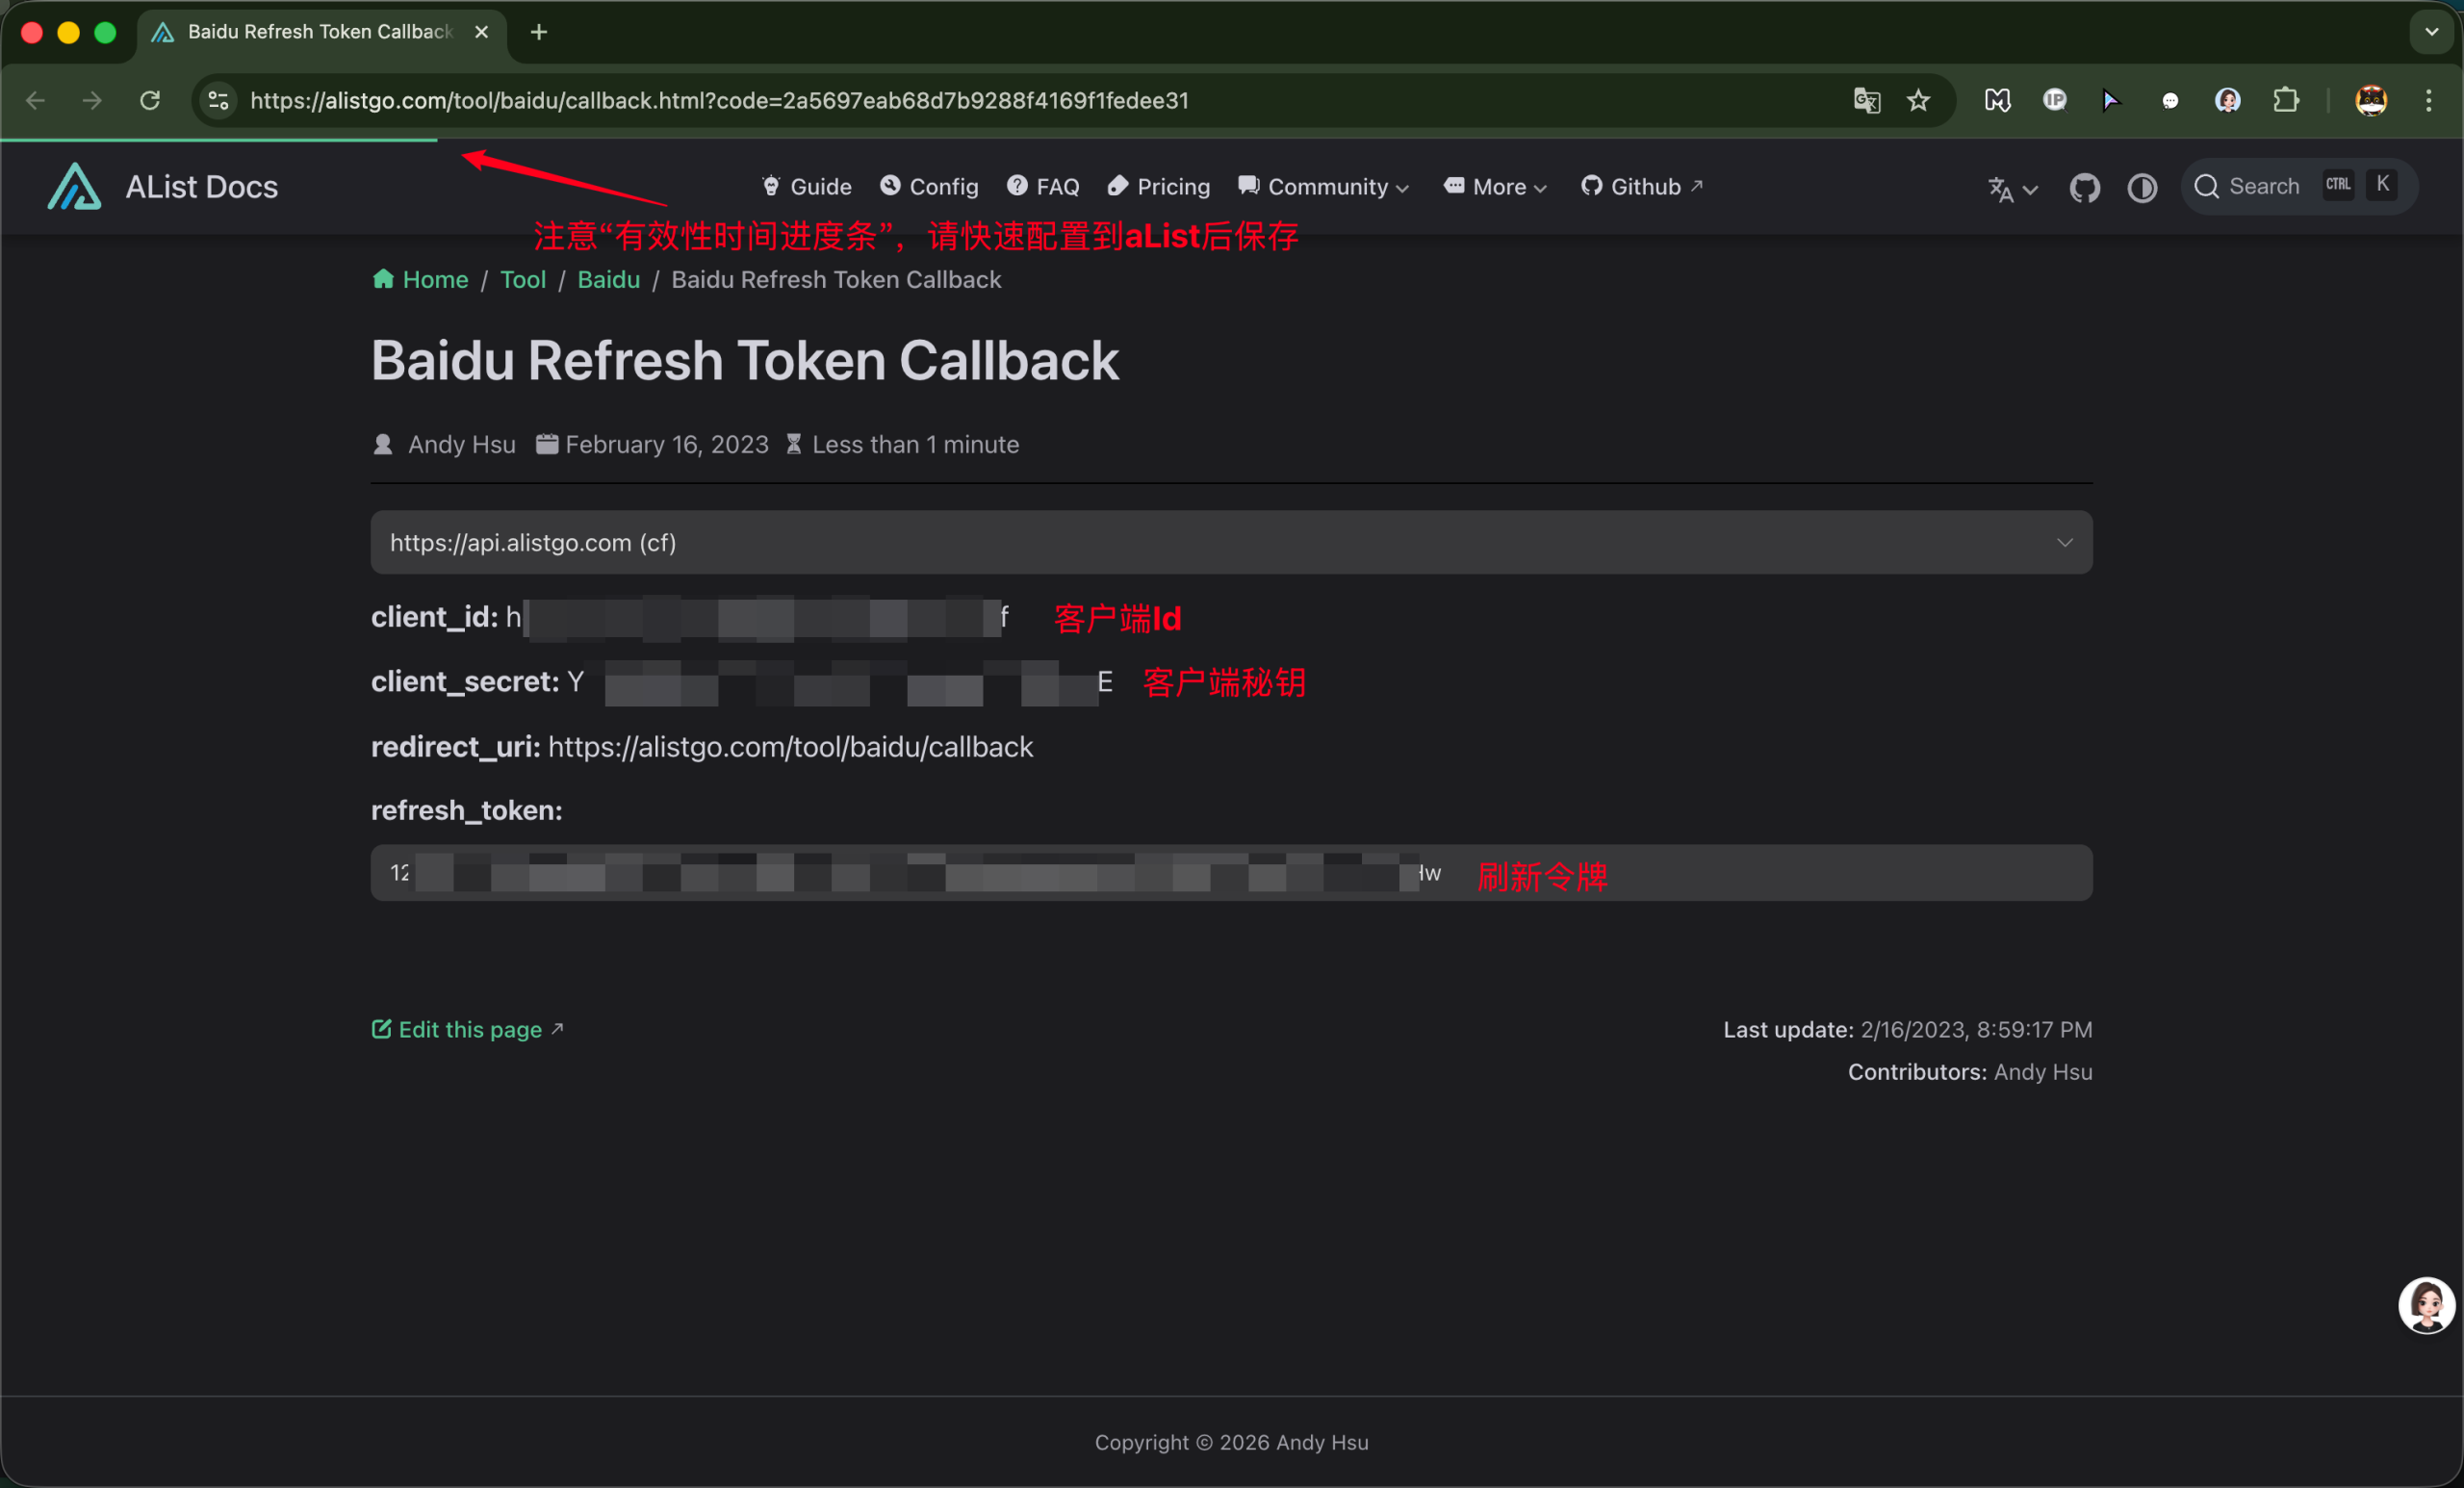Expand the More dropdown menu
The height and width of the screenshot is (1488, 2464).
[1496, 187]
